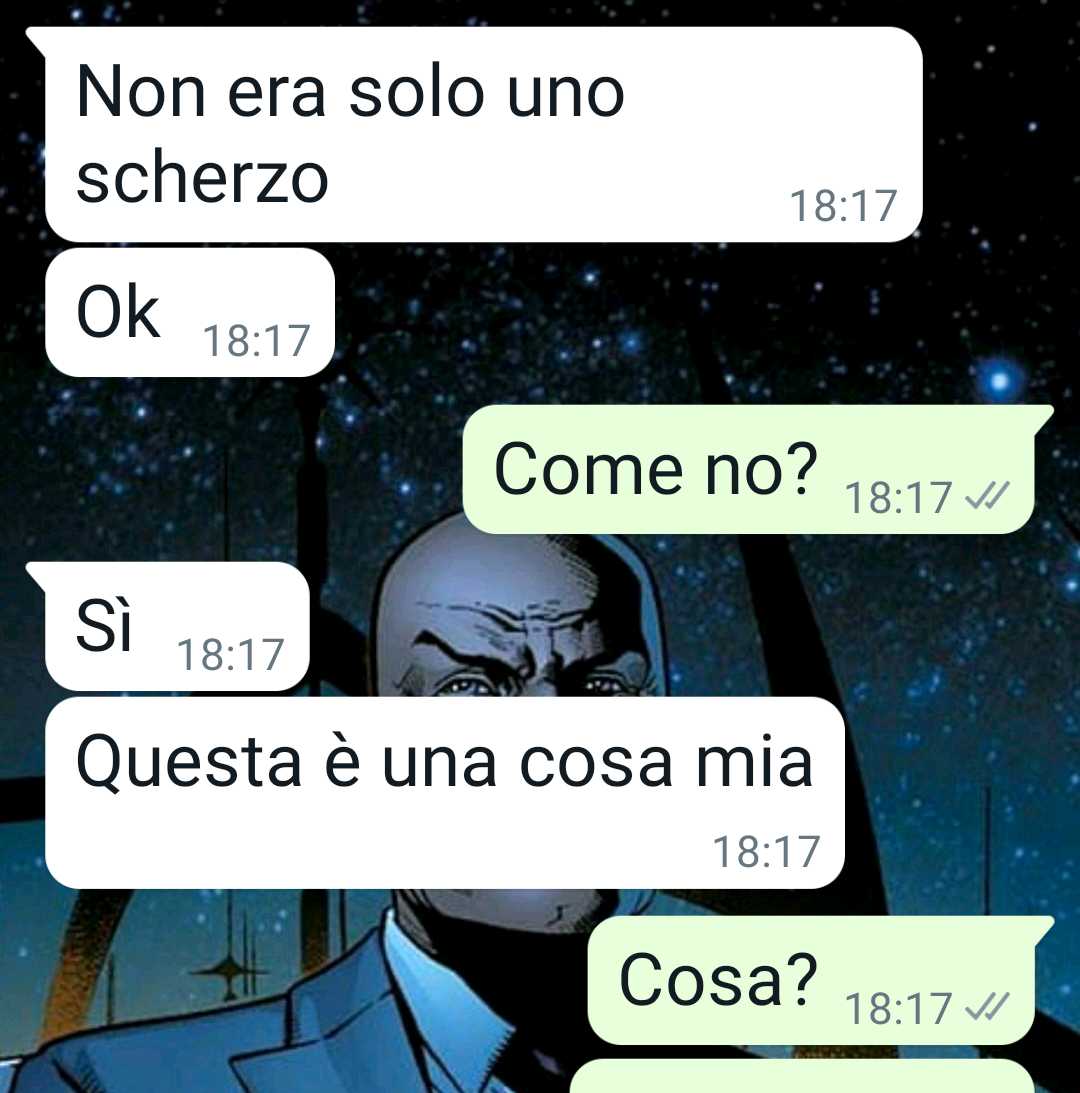This screenshot has width=1080, height=1093.
Task: Tap the word "scherzo" in the first message
Action: [x=202, y=178]
